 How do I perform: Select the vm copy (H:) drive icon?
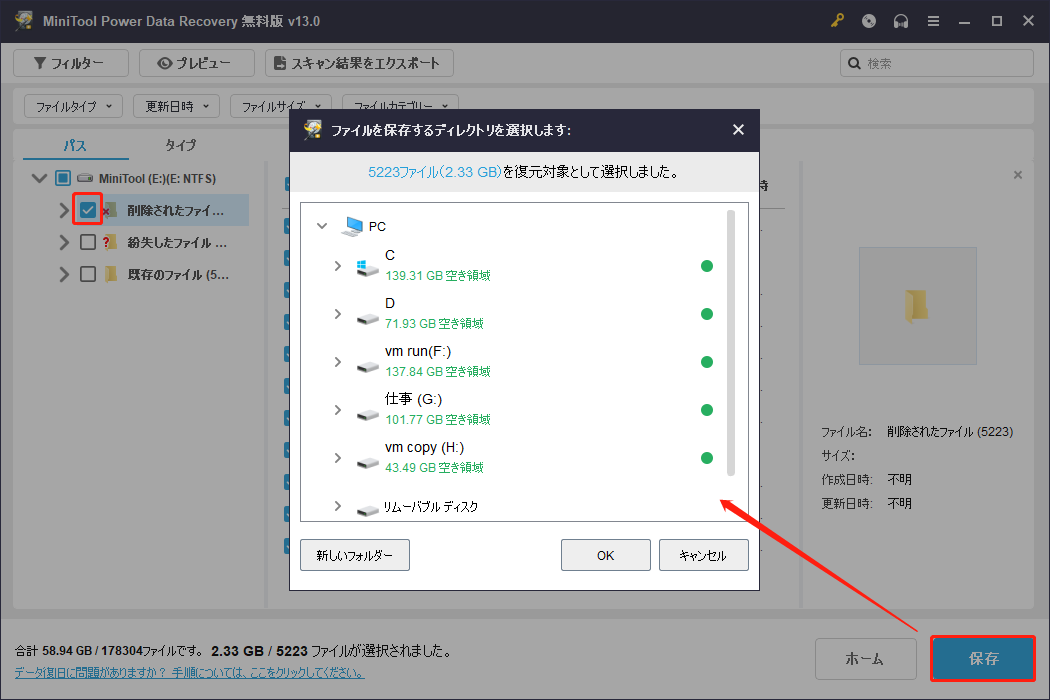(368, 462)
